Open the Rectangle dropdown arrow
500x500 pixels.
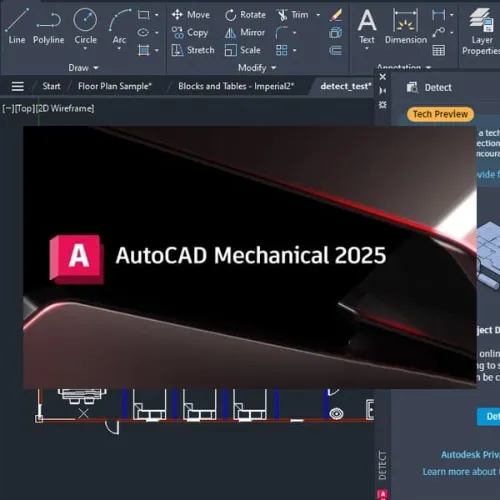(157, 15)
